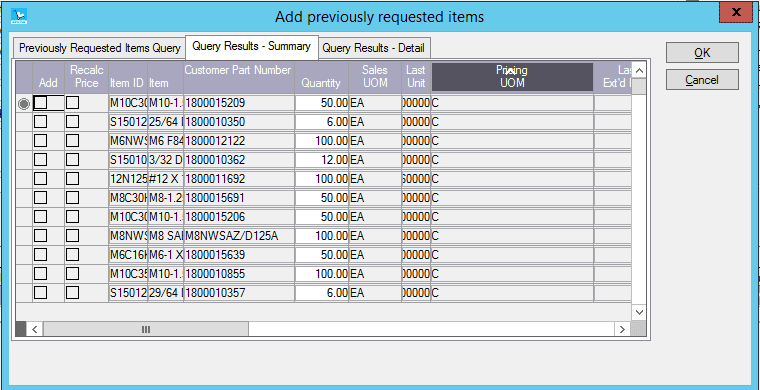Click the quantity field for part 1800011692

321,179
